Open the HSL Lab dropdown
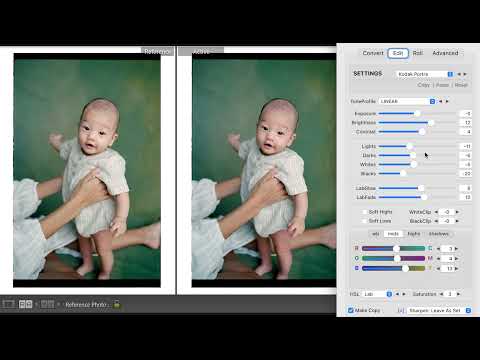Screen dimensions: 480x360 (377, 294)
